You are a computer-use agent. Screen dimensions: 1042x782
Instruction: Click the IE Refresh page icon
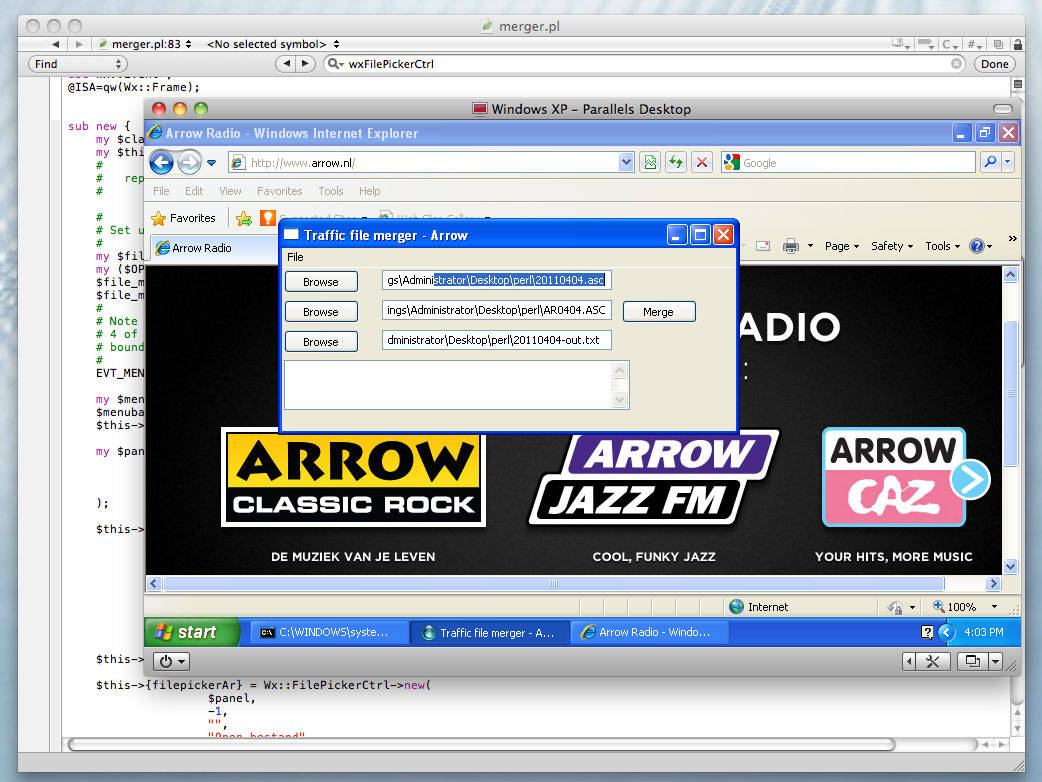click(676, 162)
